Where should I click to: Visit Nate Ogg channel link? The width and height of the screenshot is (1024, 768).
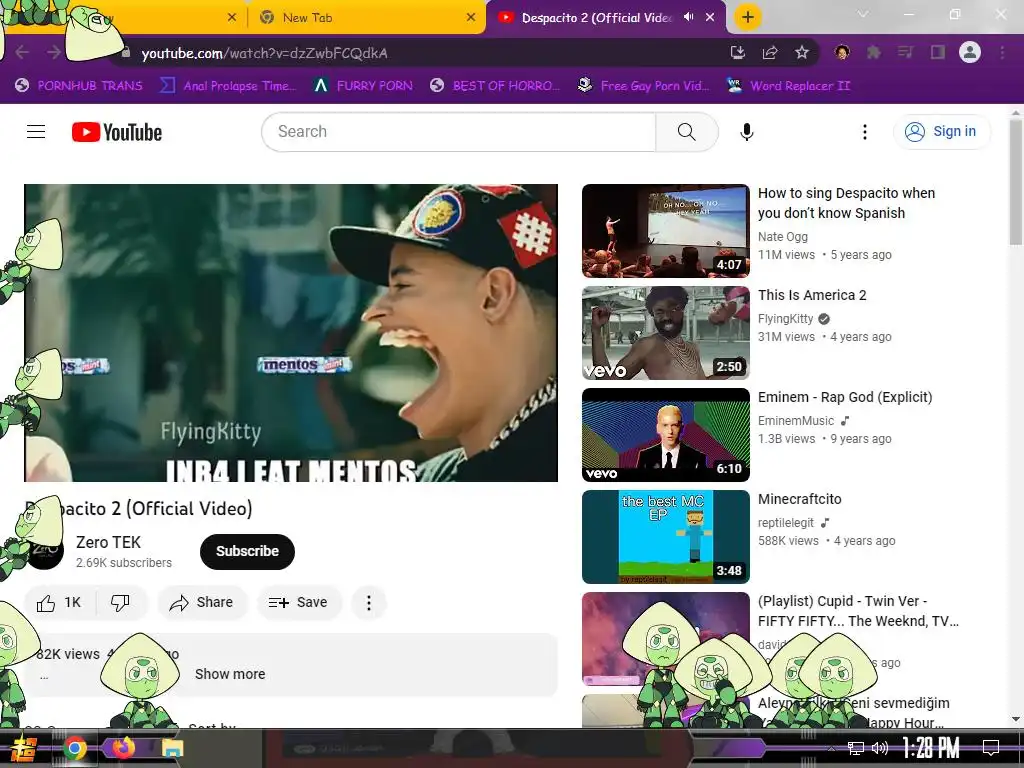pos(782,236)
